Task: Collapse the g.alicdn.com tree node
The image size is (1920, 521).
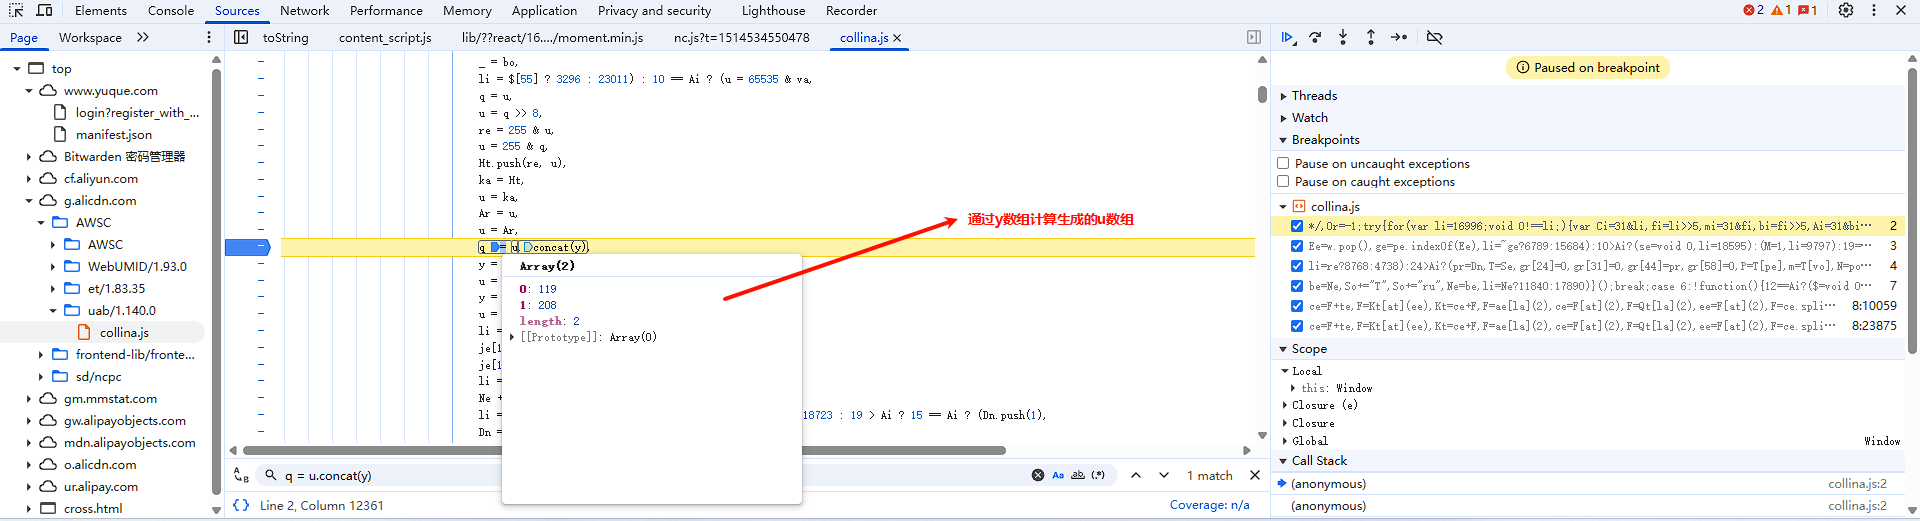Action: [x=28, y=201]
